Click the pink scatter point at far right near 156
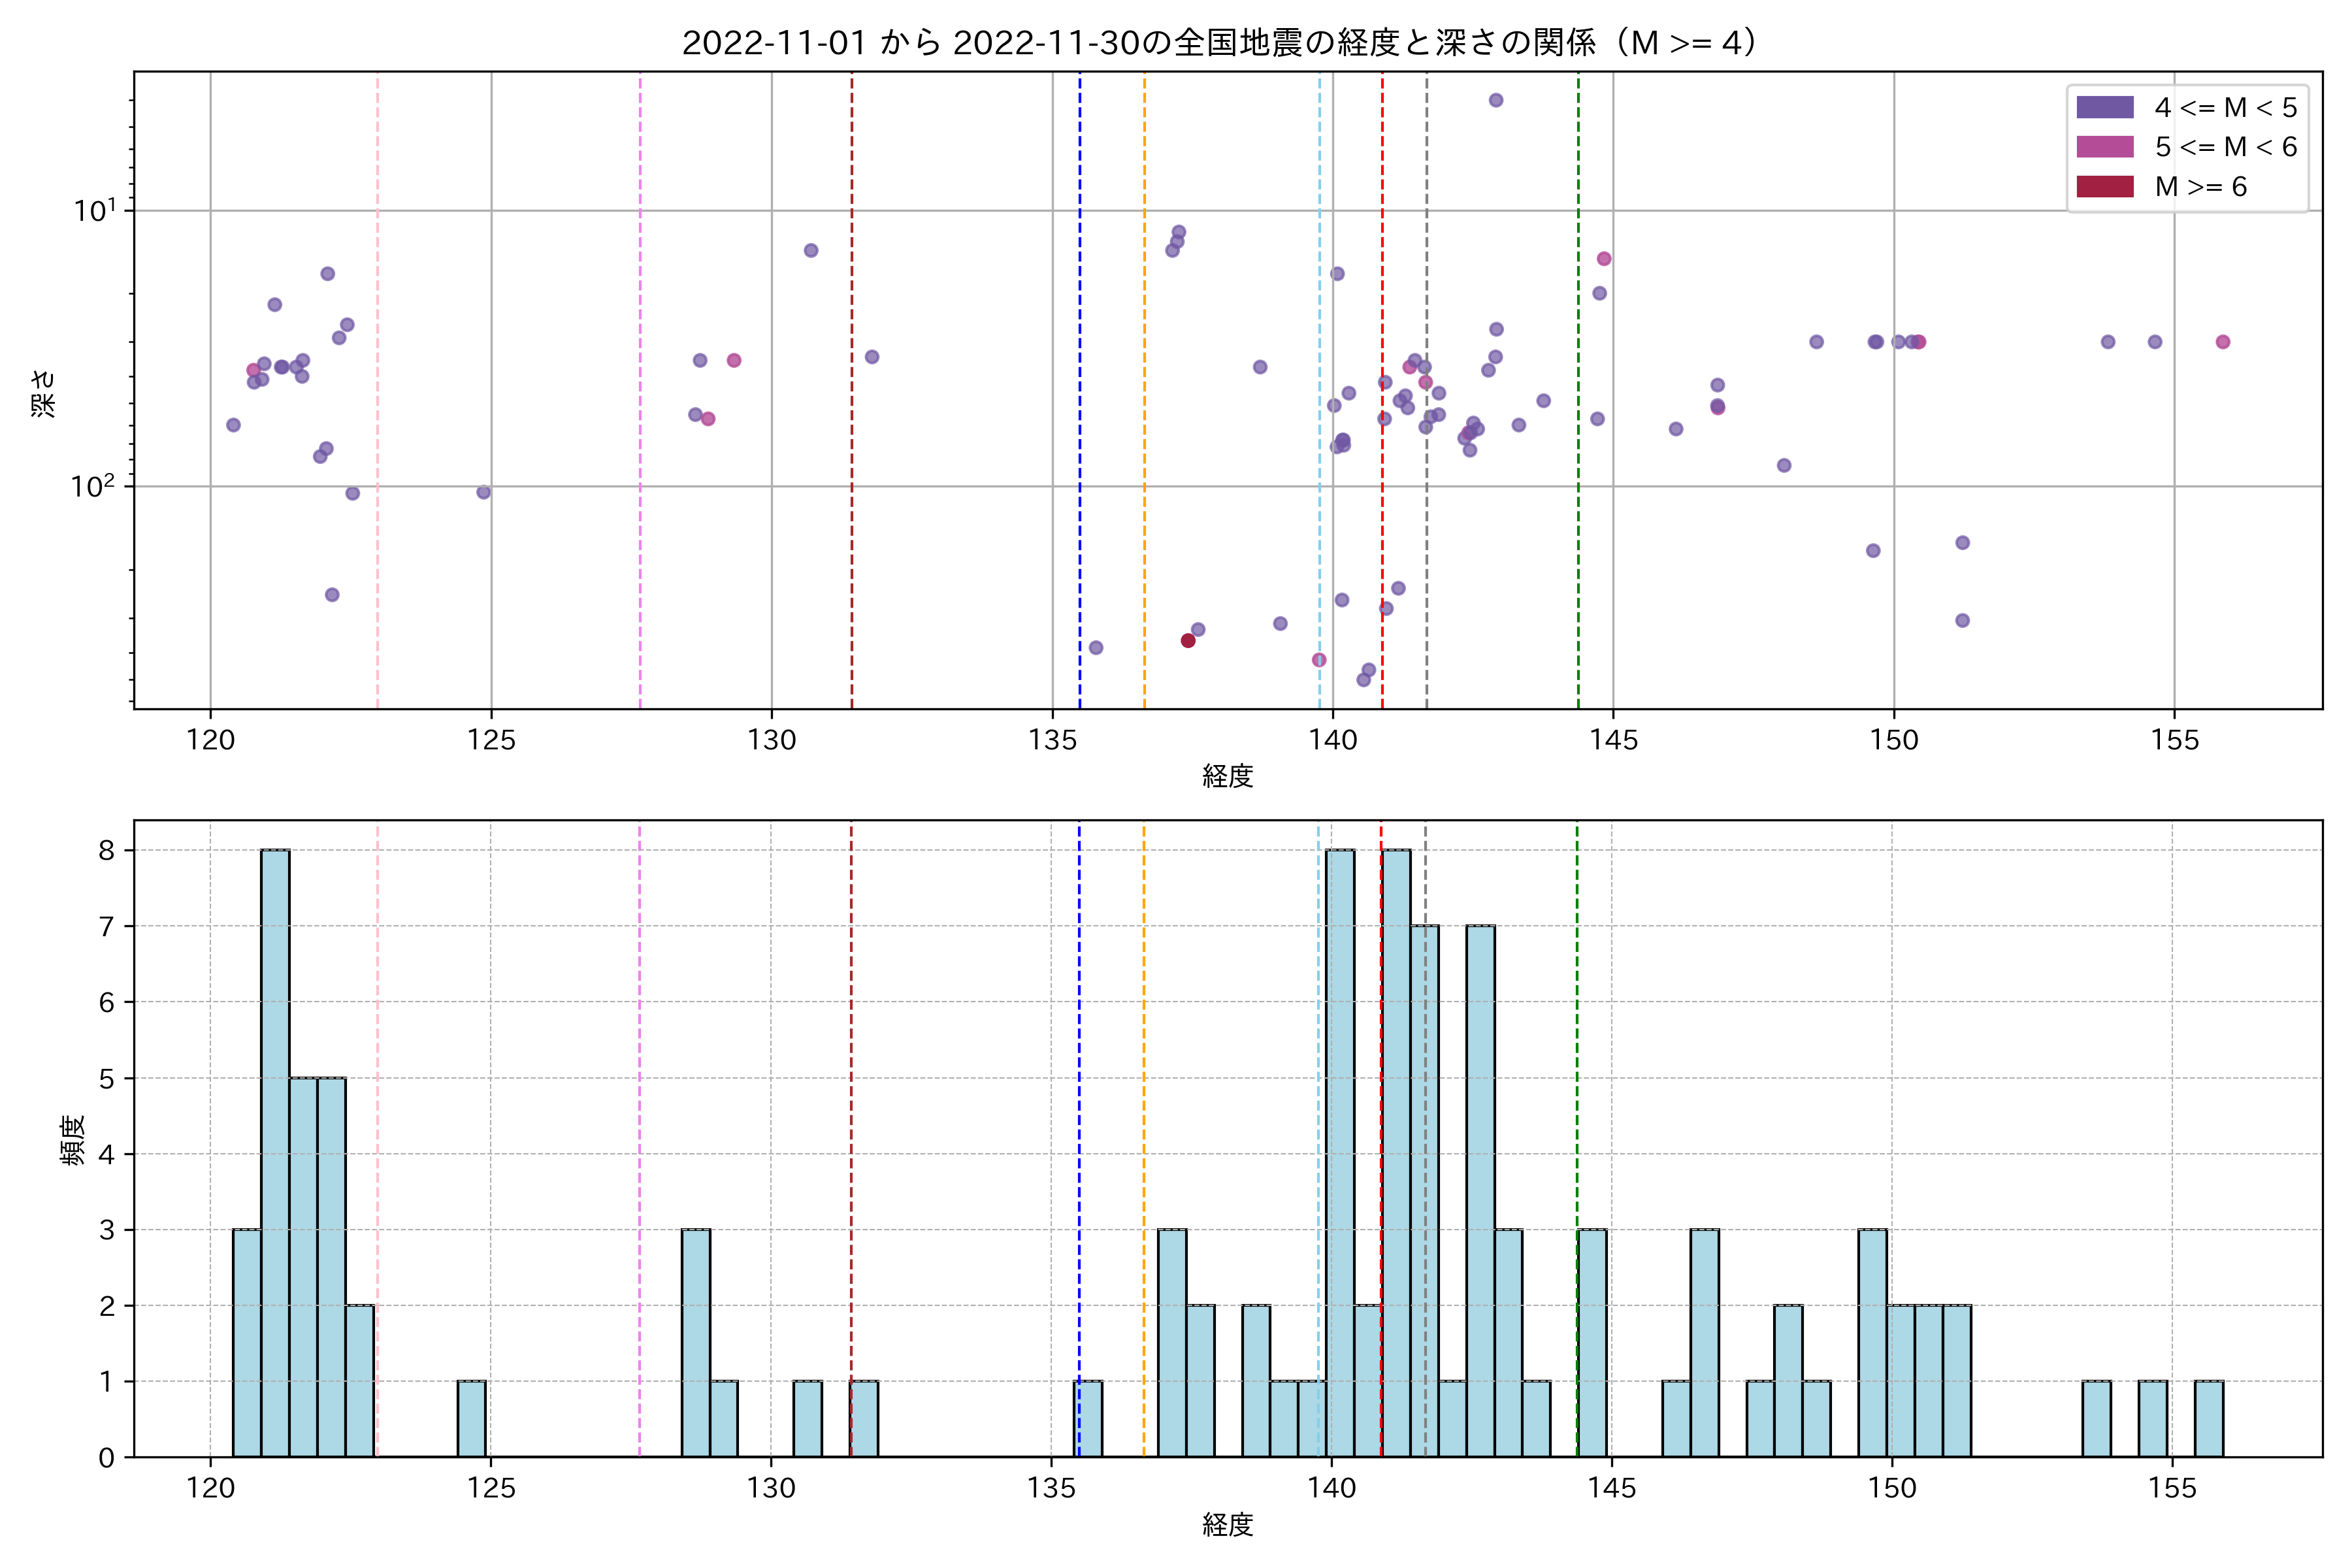This screenshot has height=1568, width=2352. pyautogui.click(x=2223, y=342)
